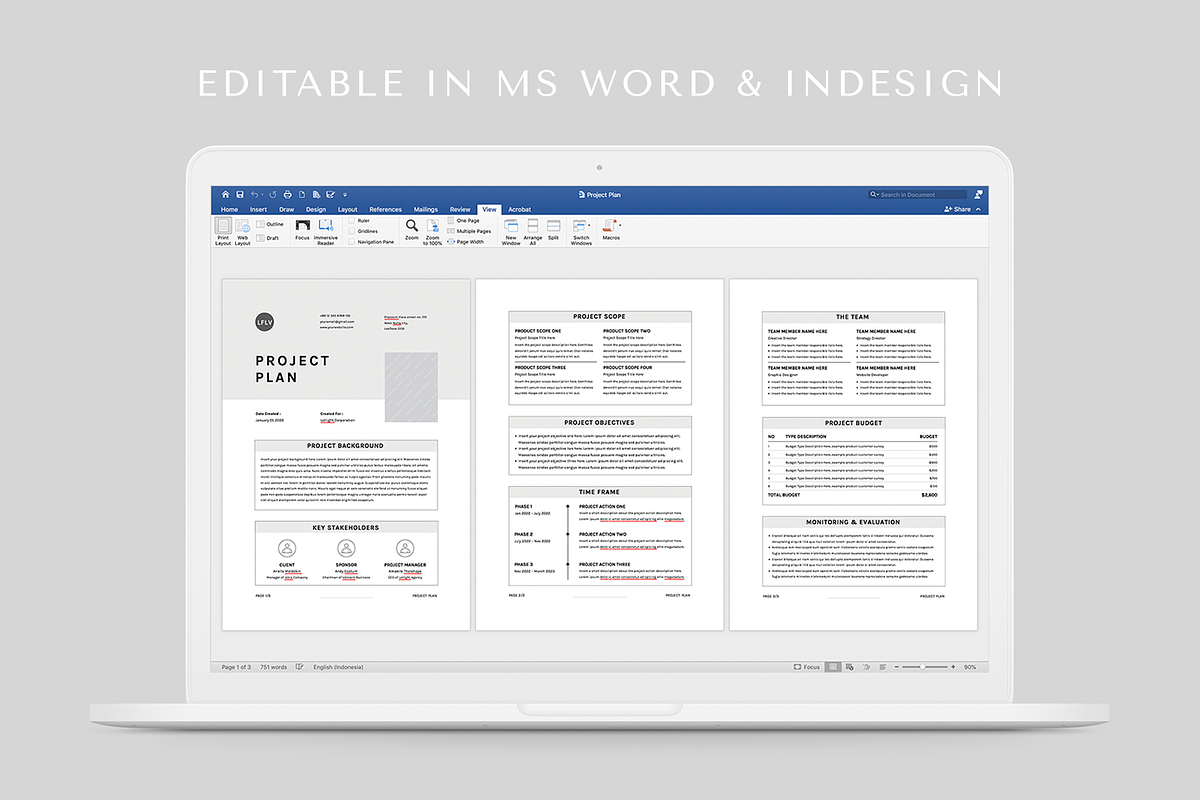Click the Zoom magnifier icon

(410, 226)
